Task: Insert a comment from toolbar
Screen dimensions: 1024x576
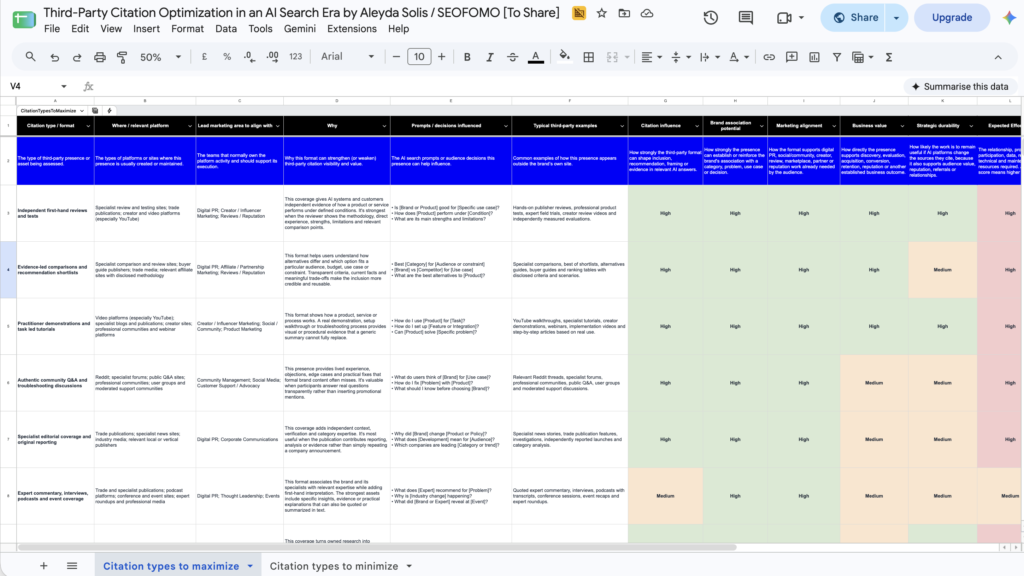Action: pyautogui.click(x=792, y=57)
